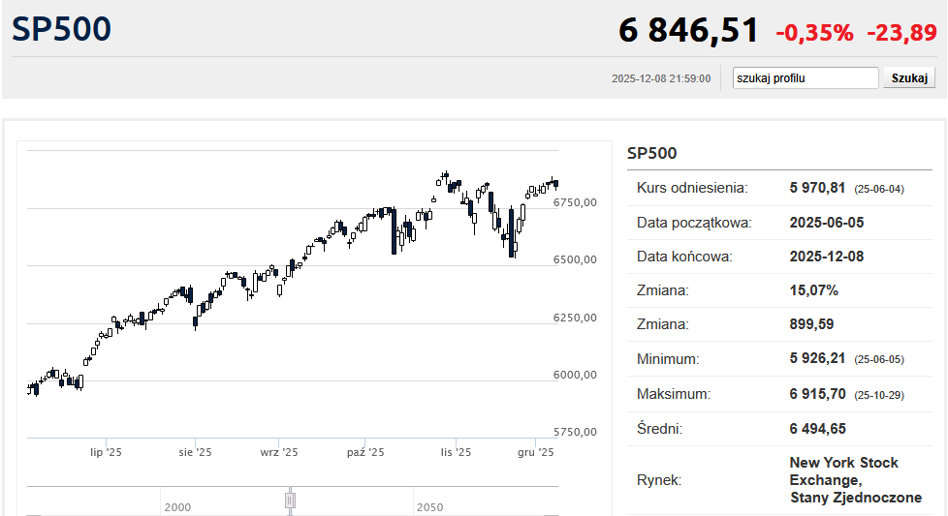Jump to 2050 in the chart navigator
The height and width of the screenshot is (516, 948).
tap(430, 507)
